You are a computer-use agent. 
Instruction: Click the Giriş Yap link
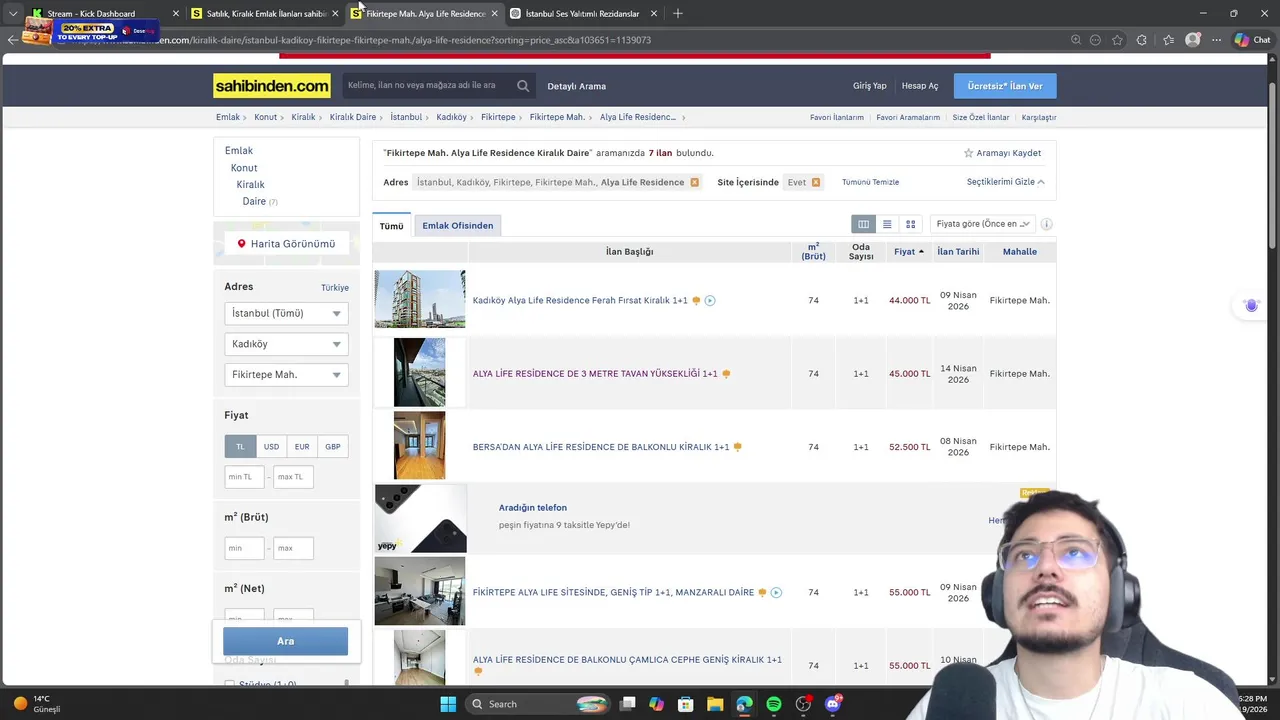pos(869,86)
